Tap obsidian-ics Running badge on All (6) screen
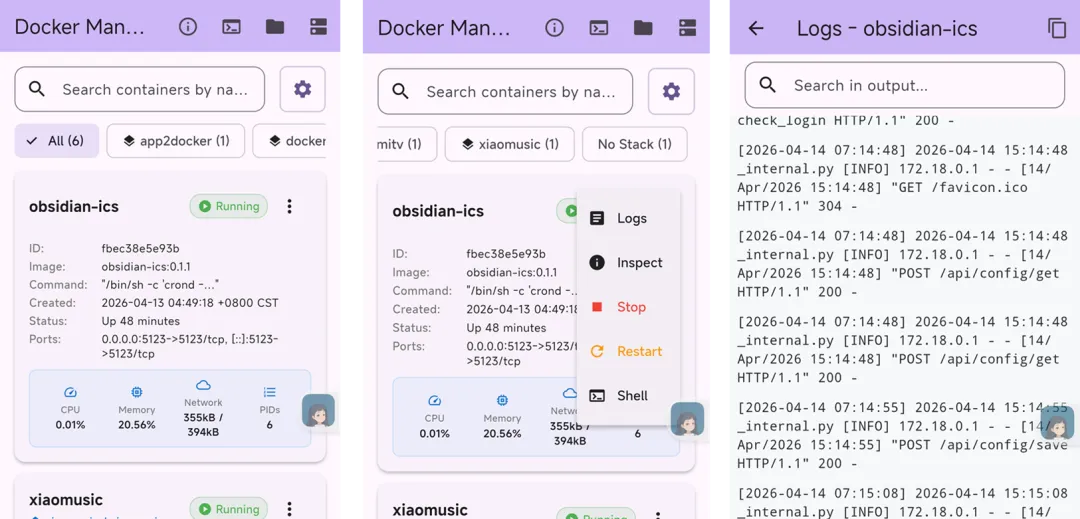This screenshot has width=1080, height=519. coord(229,206)
